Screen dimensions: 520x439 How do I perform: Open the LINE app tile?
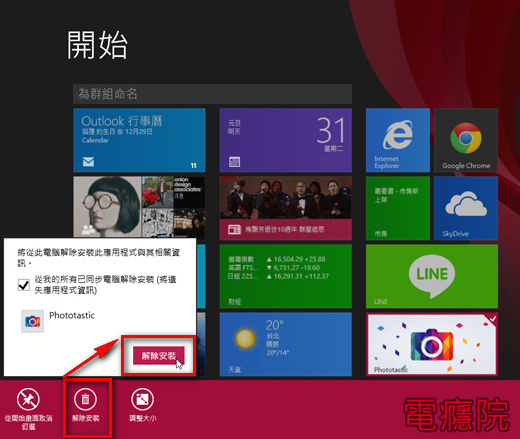432,276
